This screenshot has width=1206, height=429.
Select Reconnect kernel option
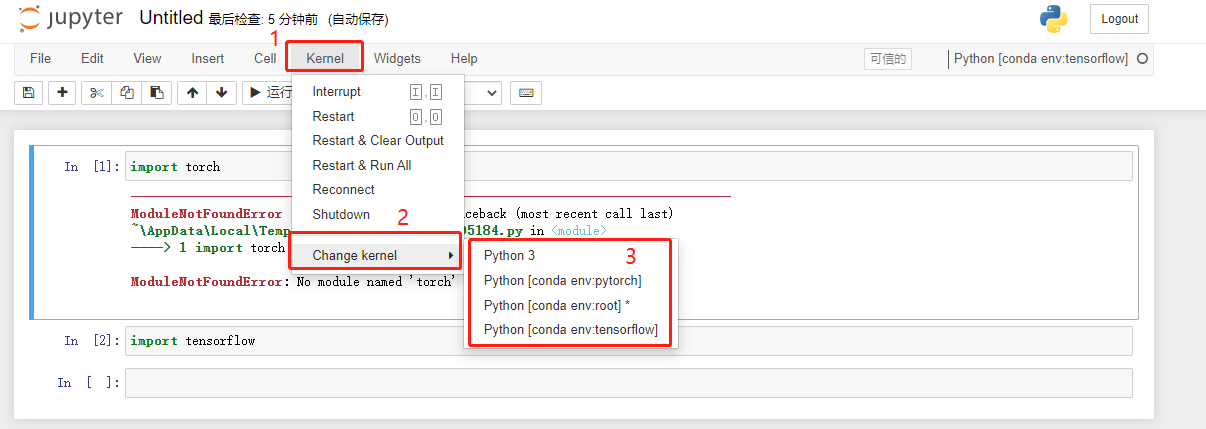[x=378, y=190]
